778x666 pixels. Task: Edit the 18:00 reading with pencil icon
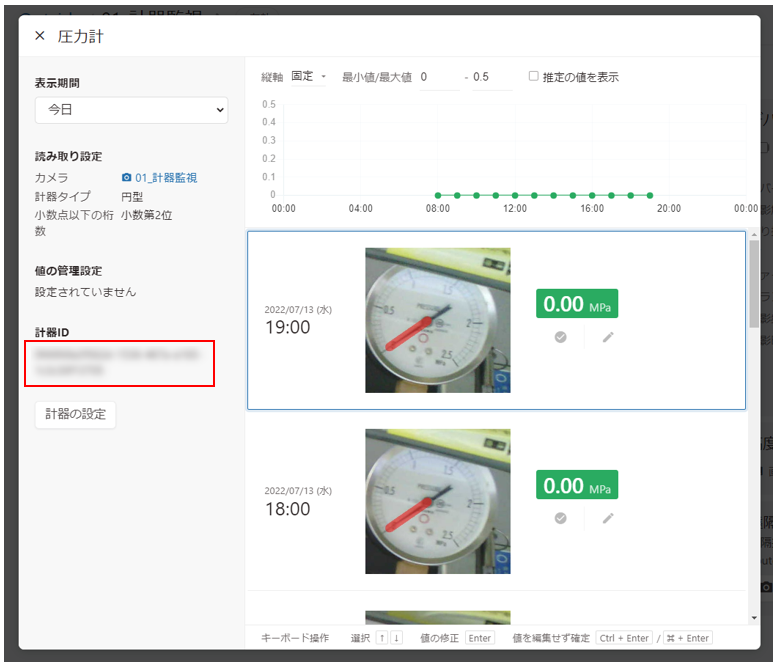(x=608, y=519)
